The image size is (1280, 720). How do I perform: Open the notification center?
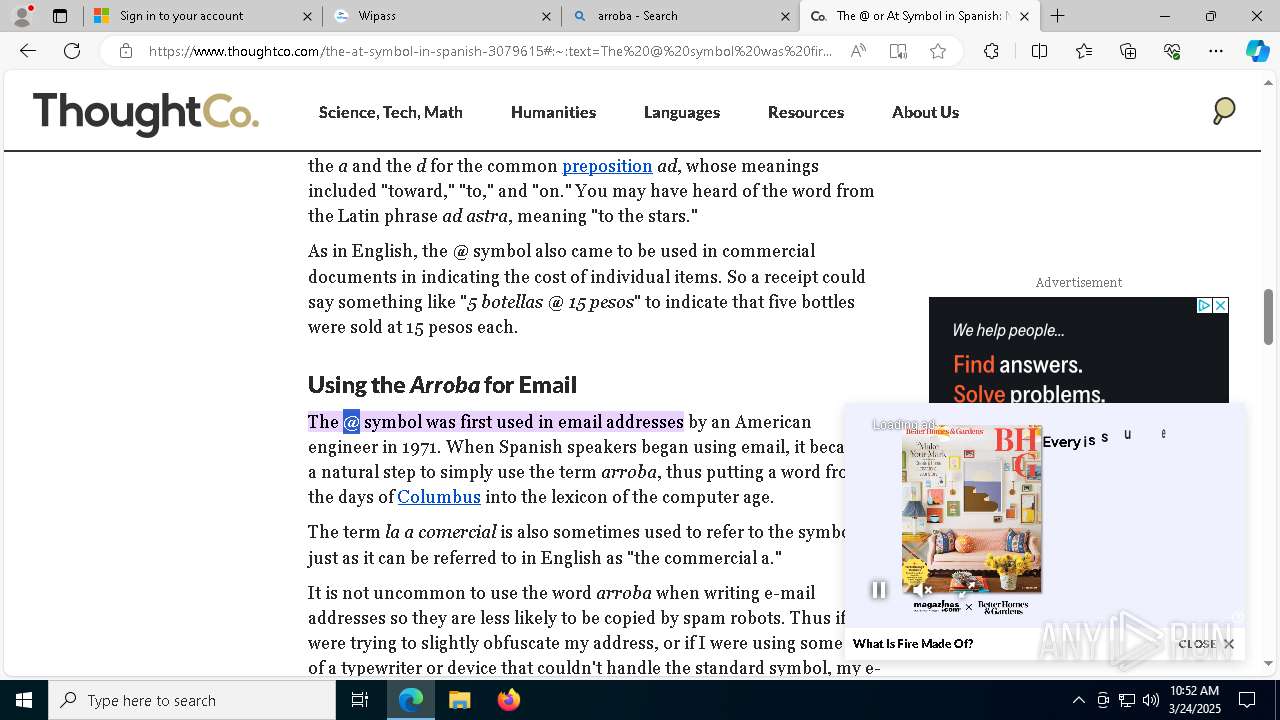coord(1247,700)
